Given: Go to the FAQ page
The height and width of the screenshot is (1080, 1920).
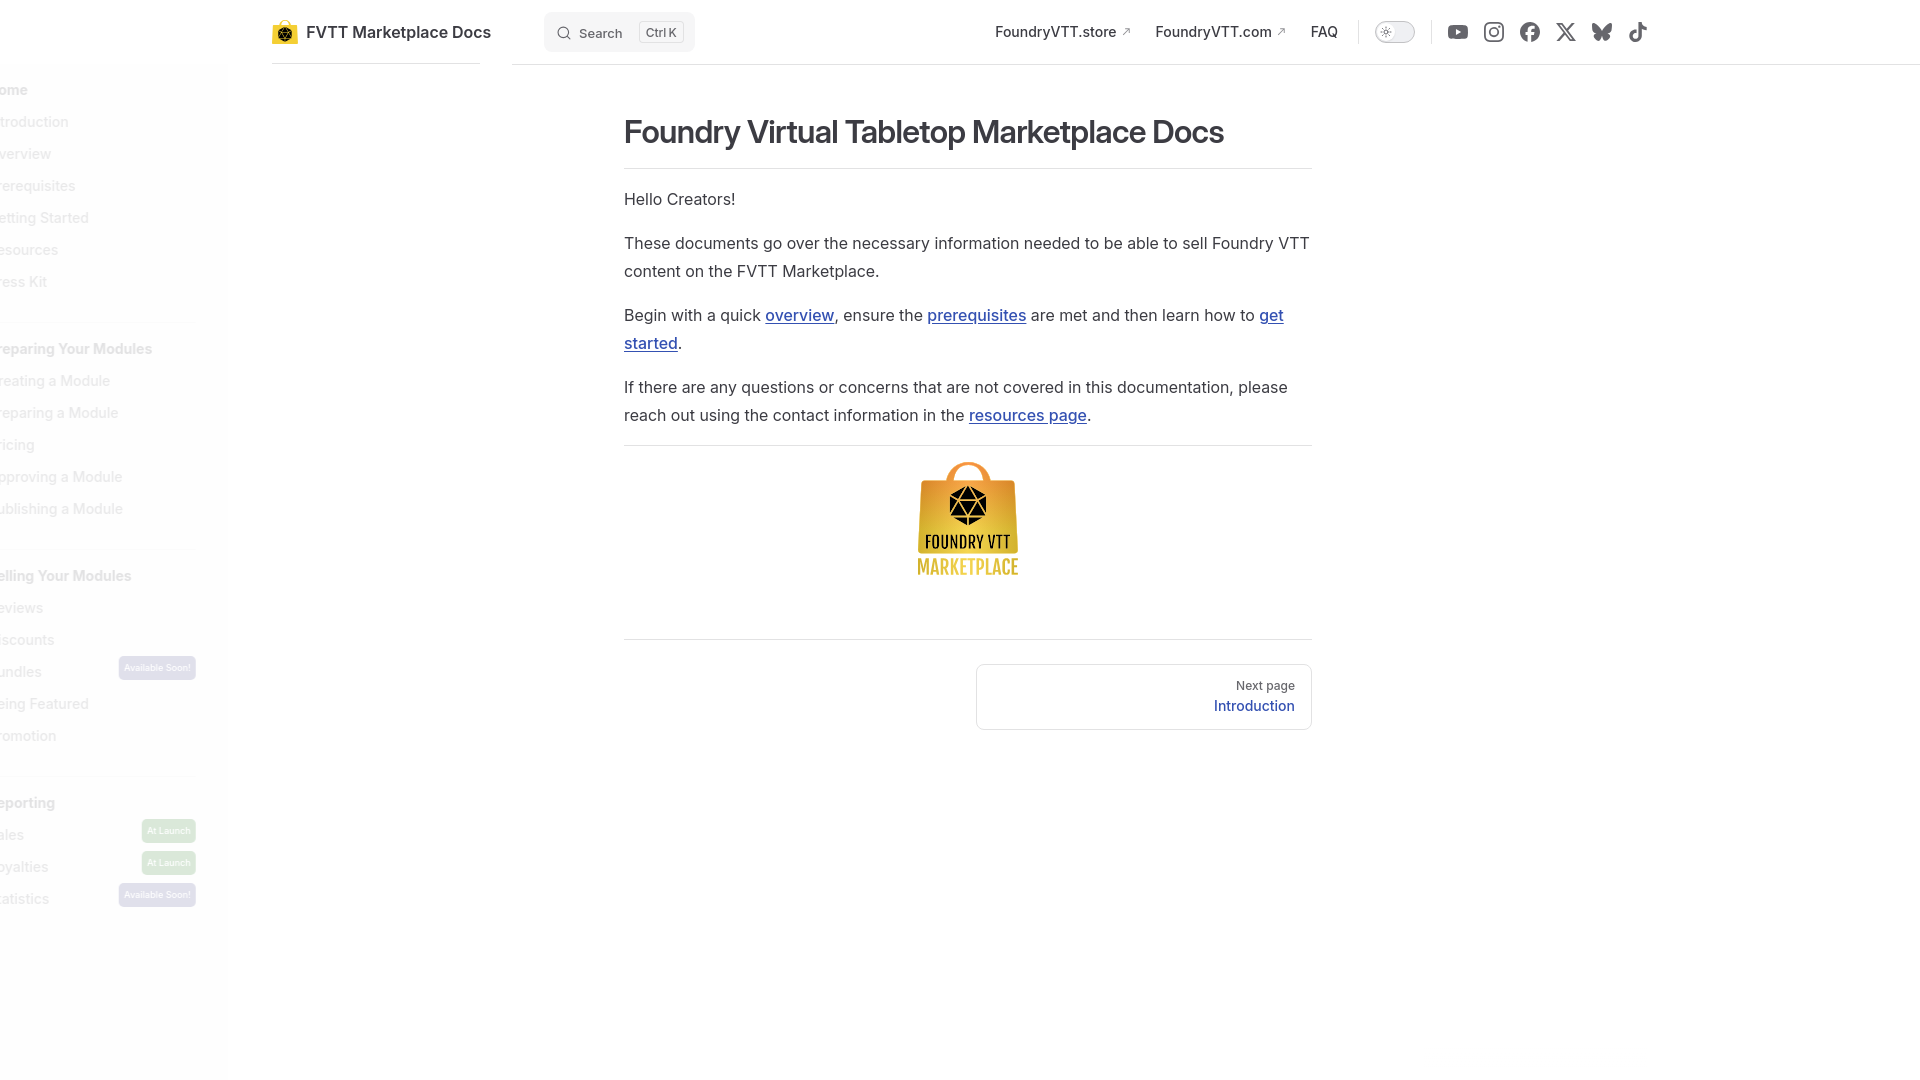Looking at the screenshot, I should tap(1324, 32).
